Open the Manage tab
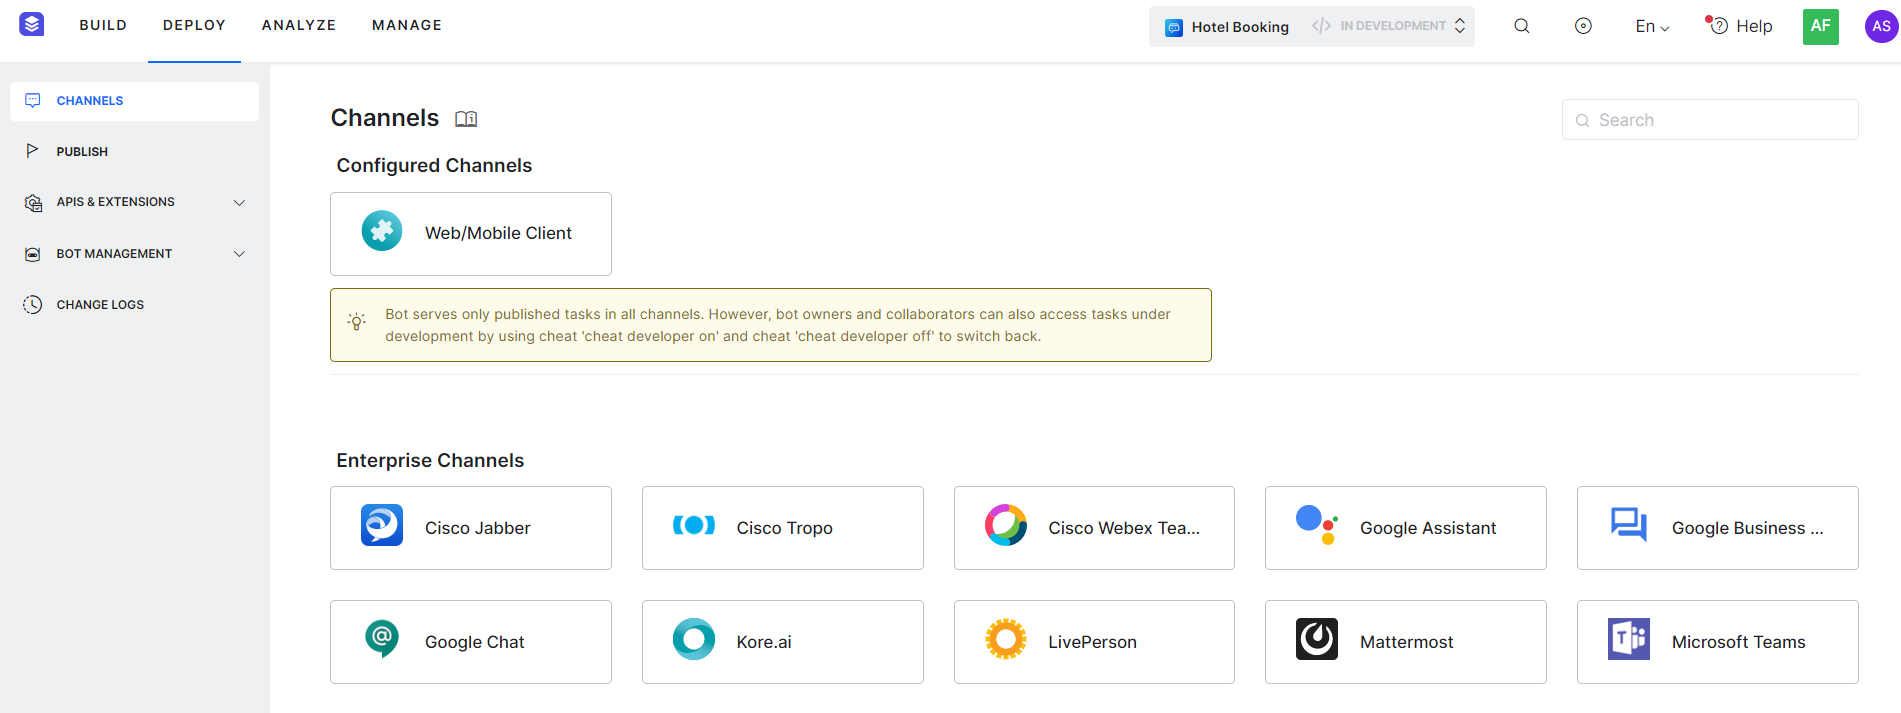This screenshot has width=1901, height=713. coord(407,25)
